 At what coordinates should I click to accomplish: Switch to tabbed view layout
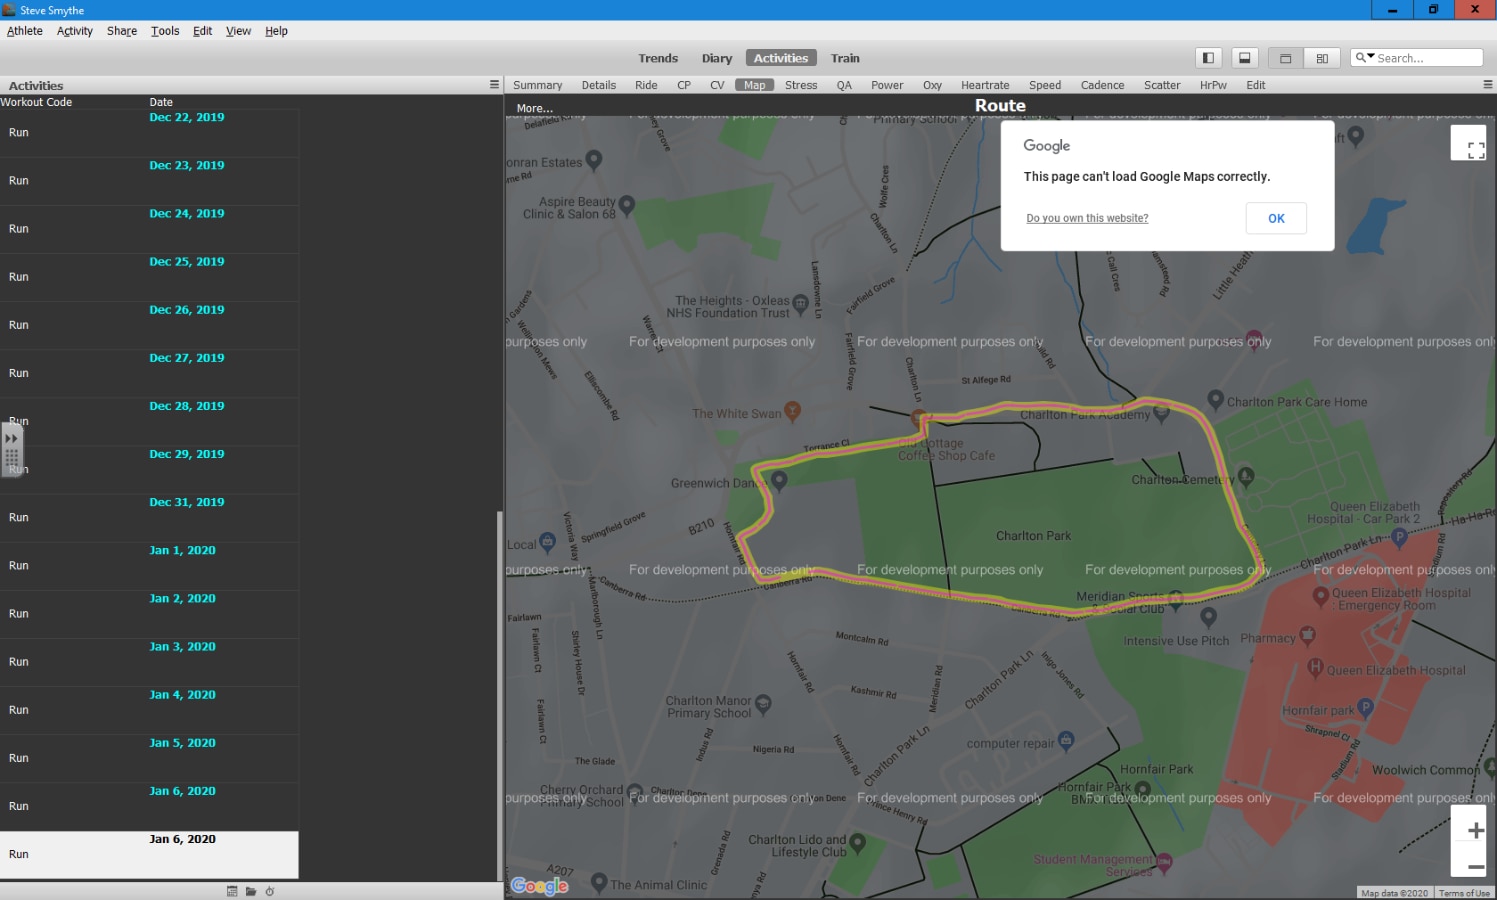pyautogui.click(x=1286, y=58)
